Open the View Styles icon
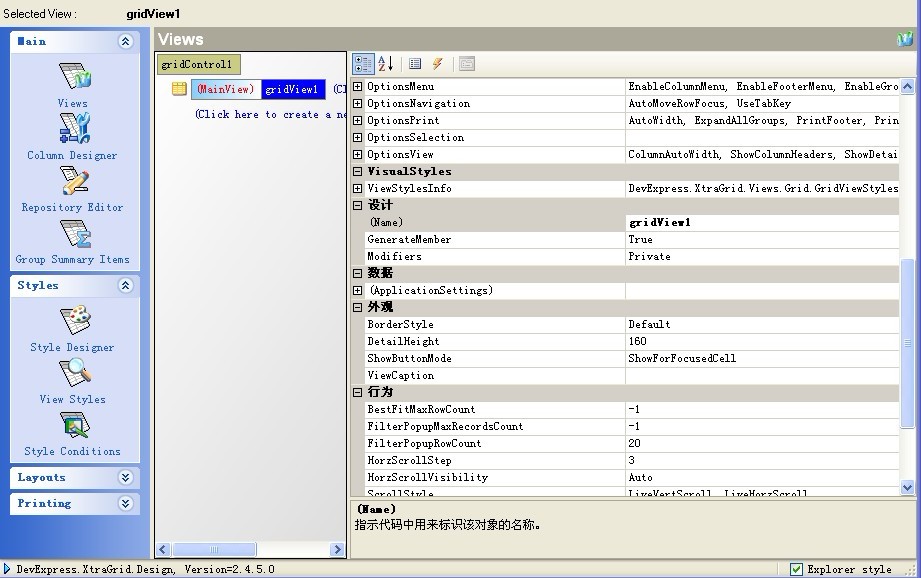 click(75, 372)
